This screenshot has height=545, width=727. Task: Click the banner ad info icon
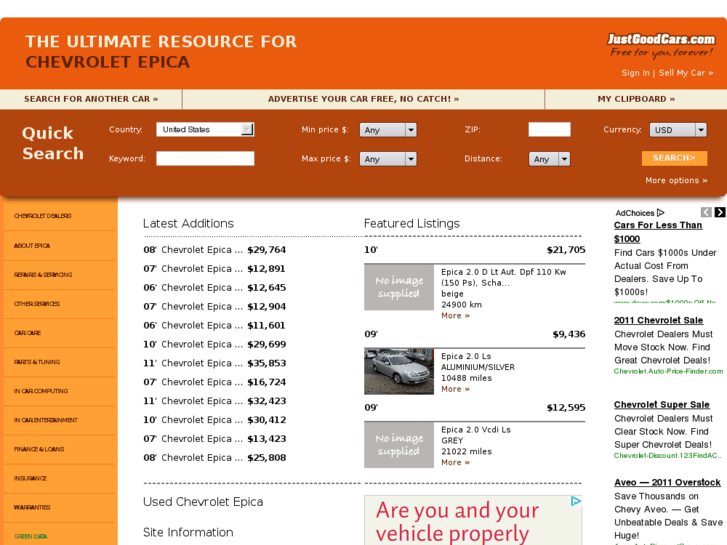pyautogui.click(x=576, y=502)
